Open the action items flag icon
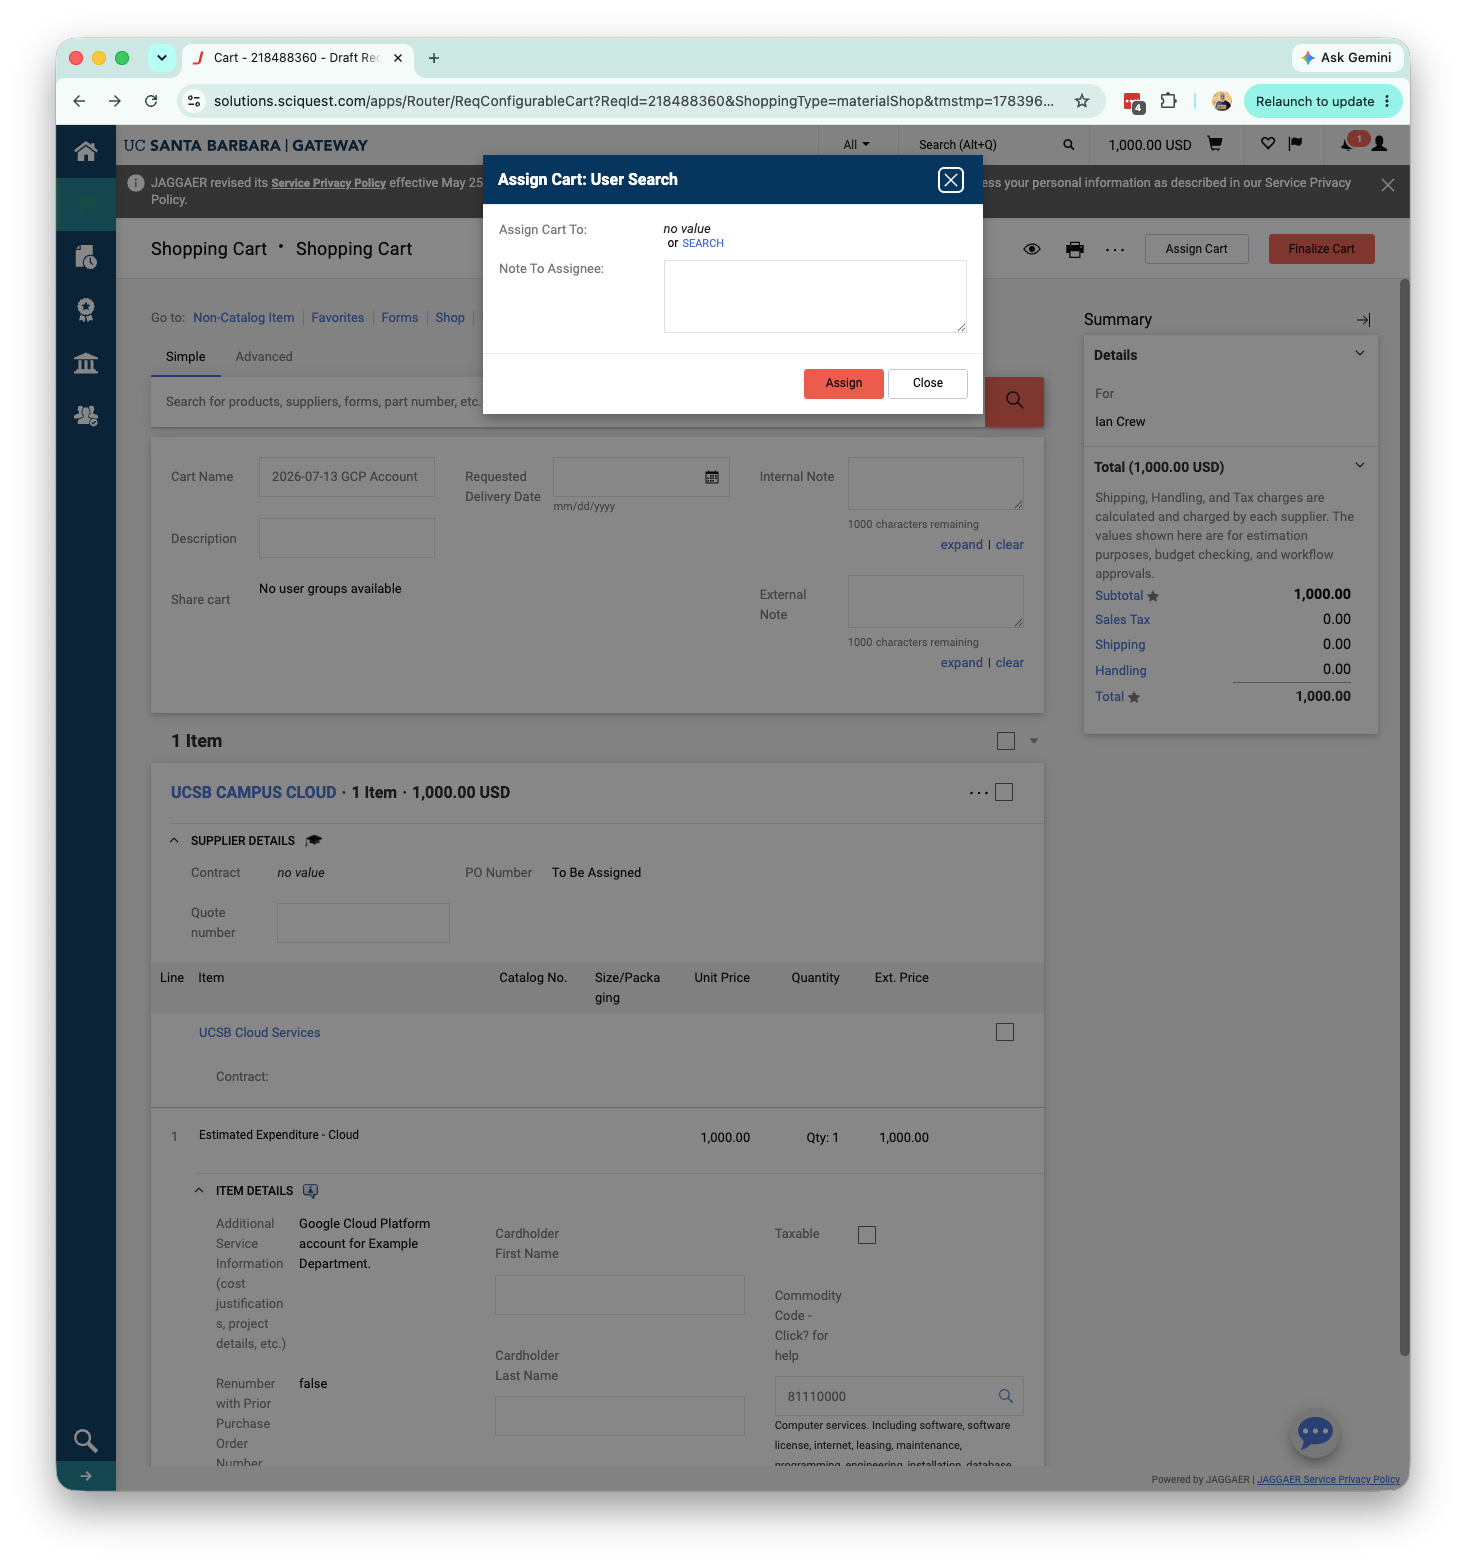The width and height of the screenshot is (1466, 1565). click(x=1296, y=144)
